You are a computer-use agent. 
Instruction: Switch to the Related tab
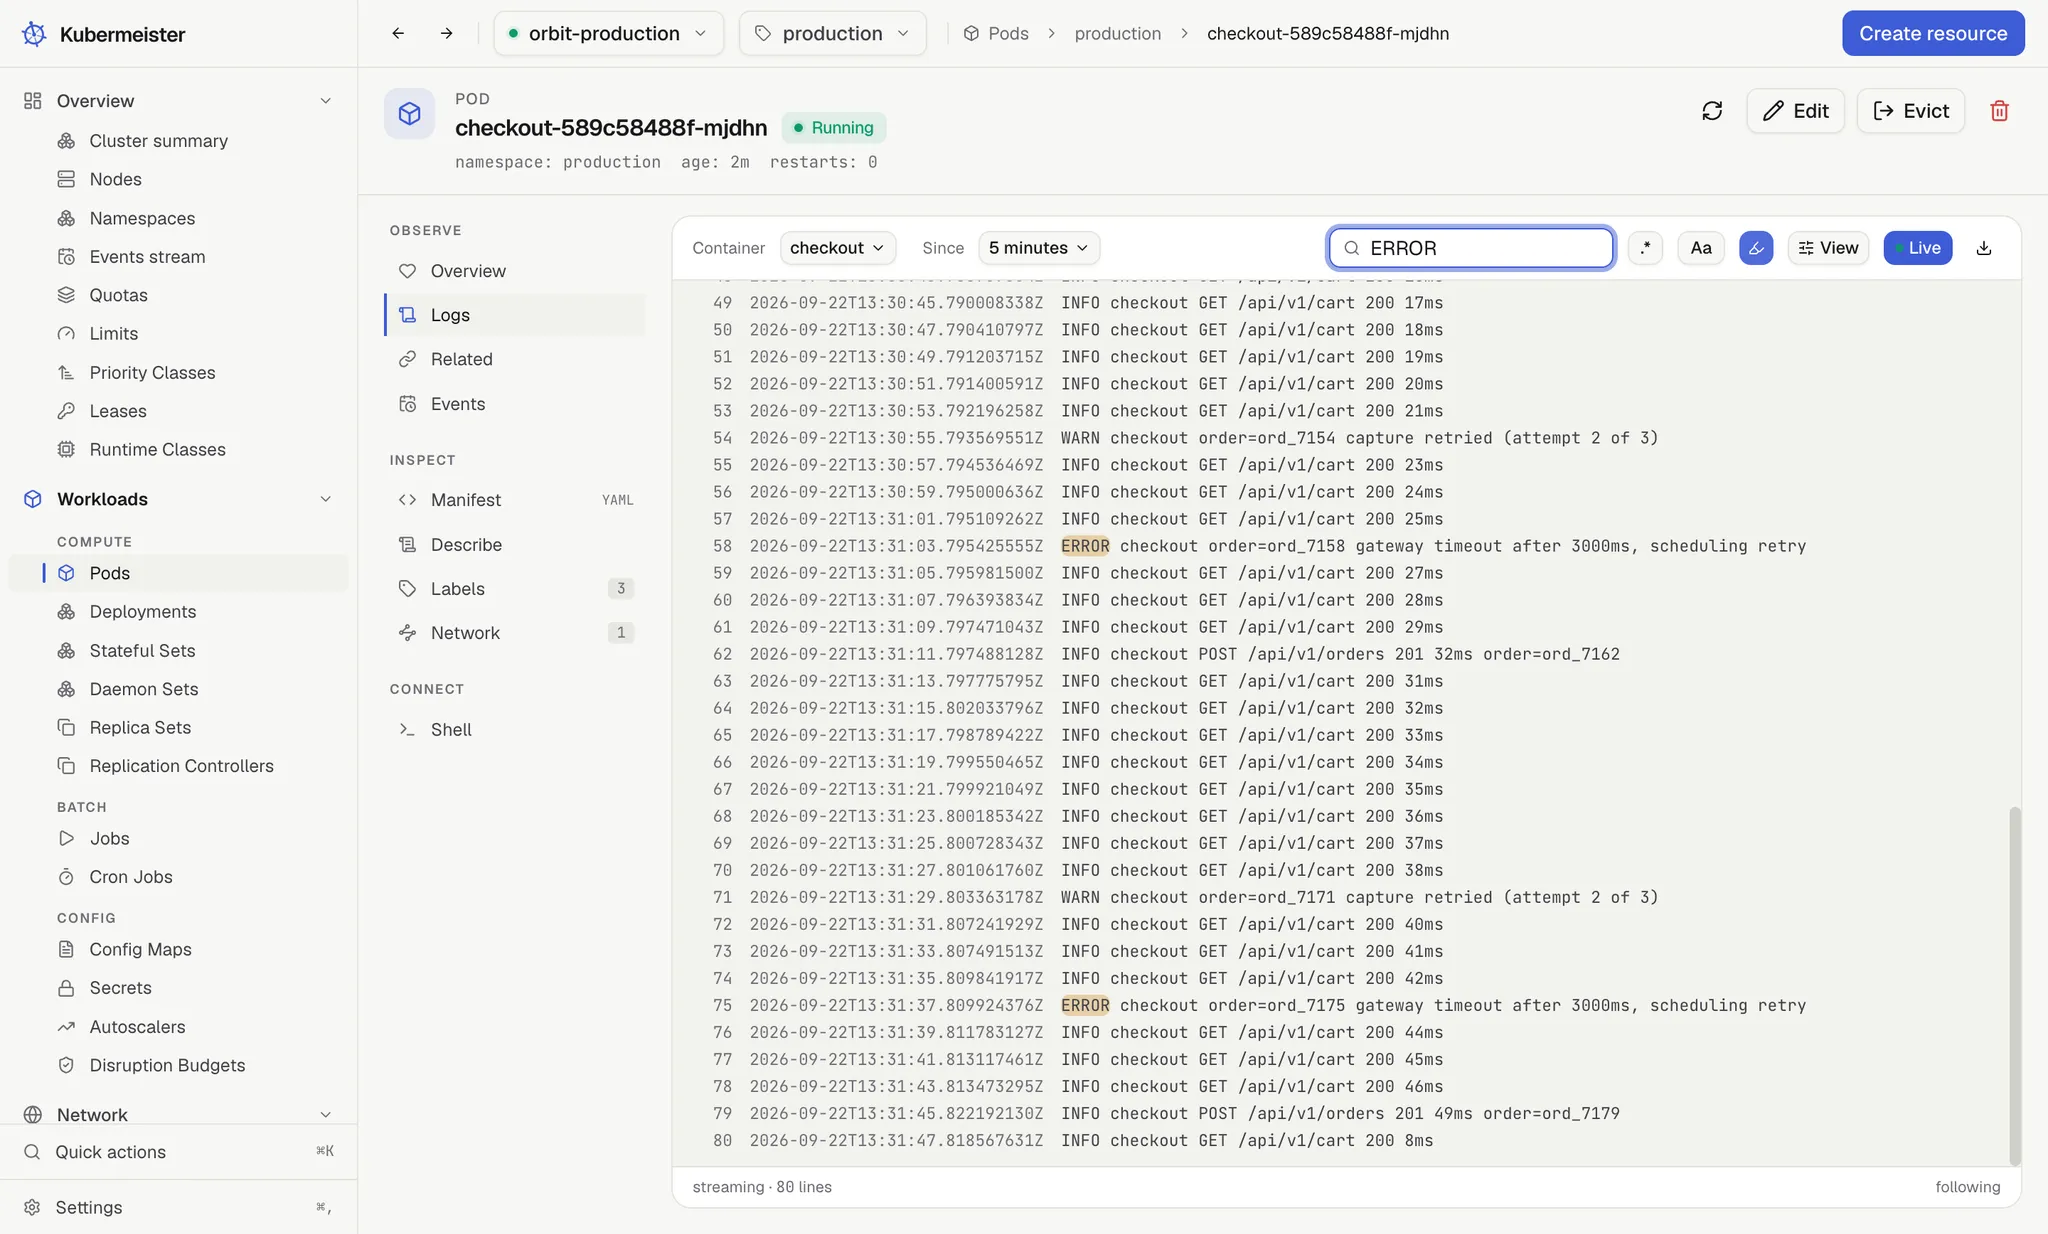pyautogui.click(x=516, y=359)
